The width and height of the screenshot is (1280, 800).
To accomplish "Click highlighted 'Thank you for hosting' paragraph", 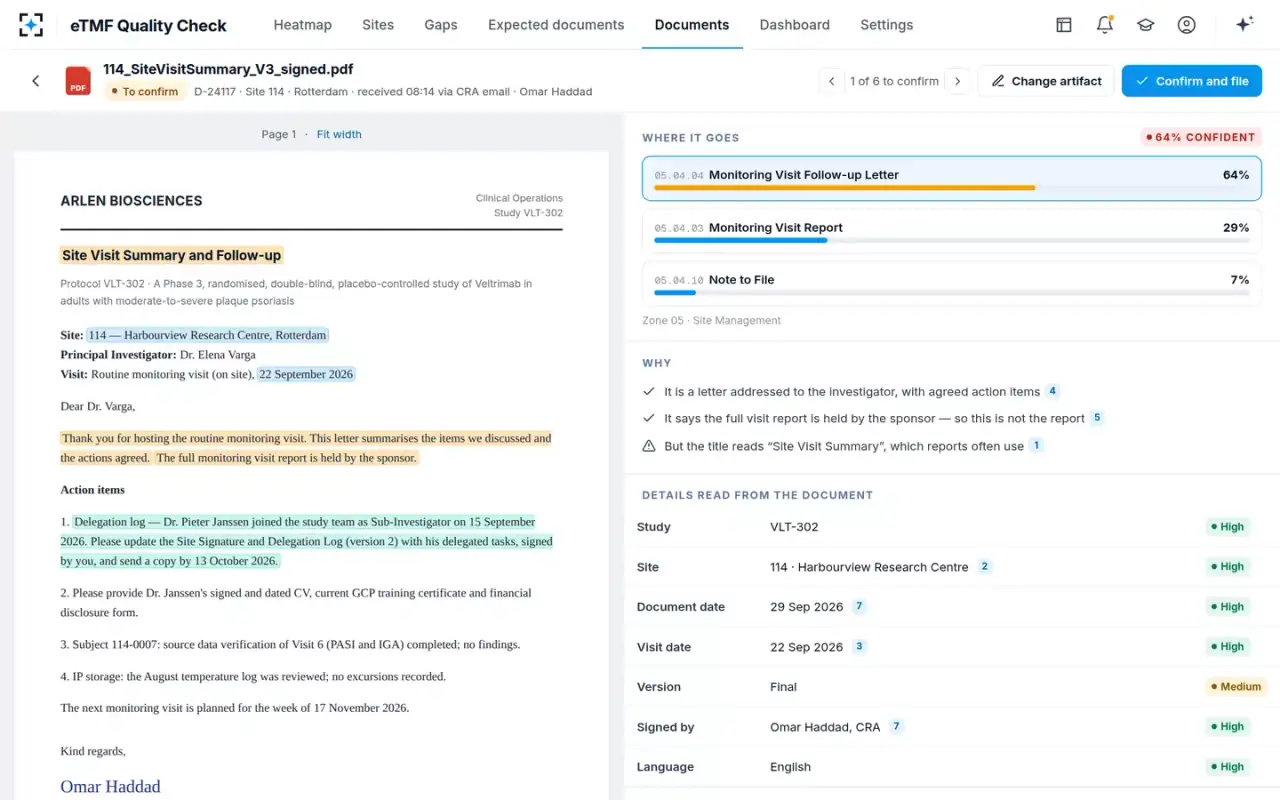I will [x=306, y=448].
